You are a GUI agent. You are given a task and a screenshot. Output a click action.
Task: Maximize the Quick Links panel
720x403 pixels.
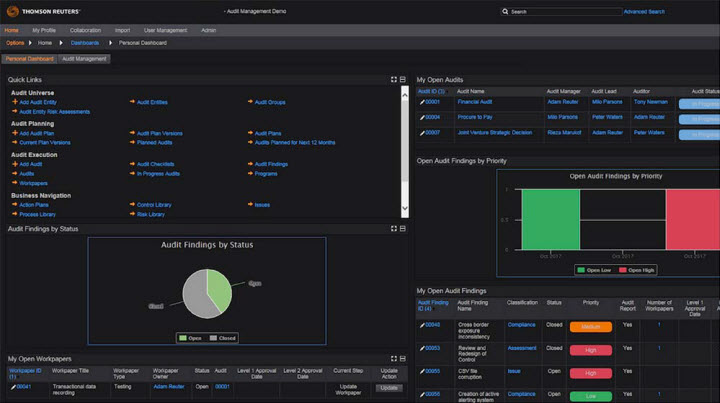(394, 79)
